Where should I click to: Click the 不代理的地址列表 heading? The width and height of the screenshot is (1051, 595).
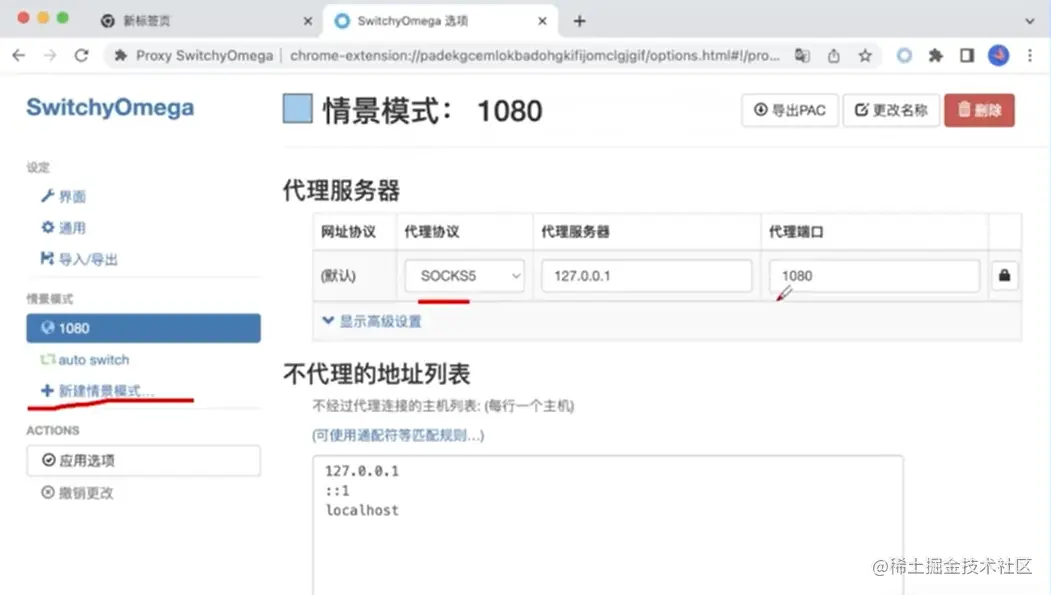tap(377, 374)
